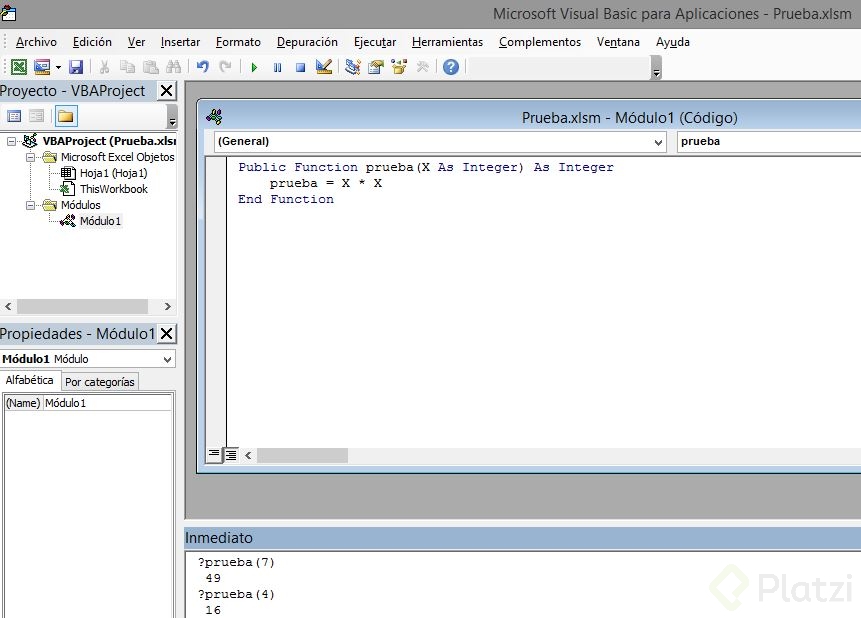
Task: Click the Paste clipboard icon
Action: 150,67
